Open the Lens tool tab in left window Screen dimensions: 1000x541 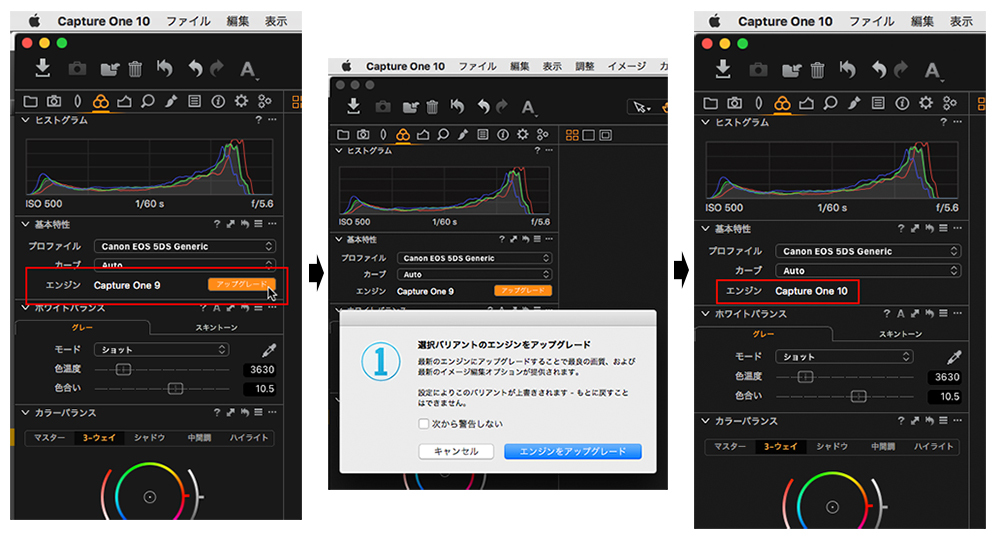[x=77, y=101]
